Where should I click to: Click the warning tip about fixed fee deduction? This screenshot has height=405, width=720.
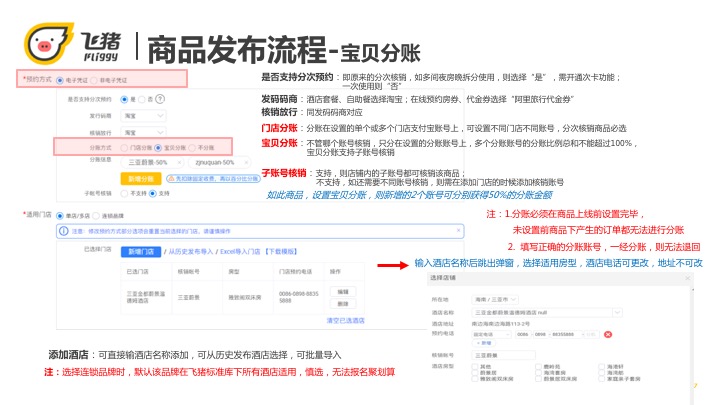click(x=213, y=178)
